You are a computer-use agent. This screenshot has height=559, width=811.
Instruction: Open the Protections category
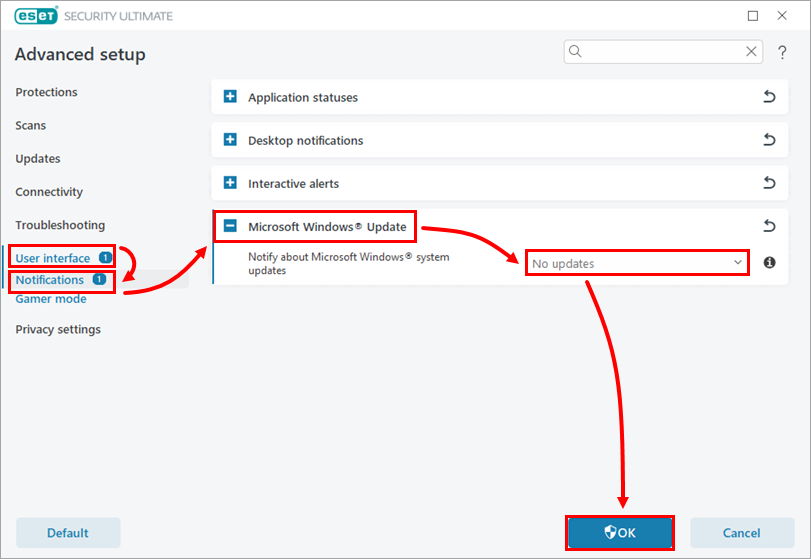[x=46, y=92]
